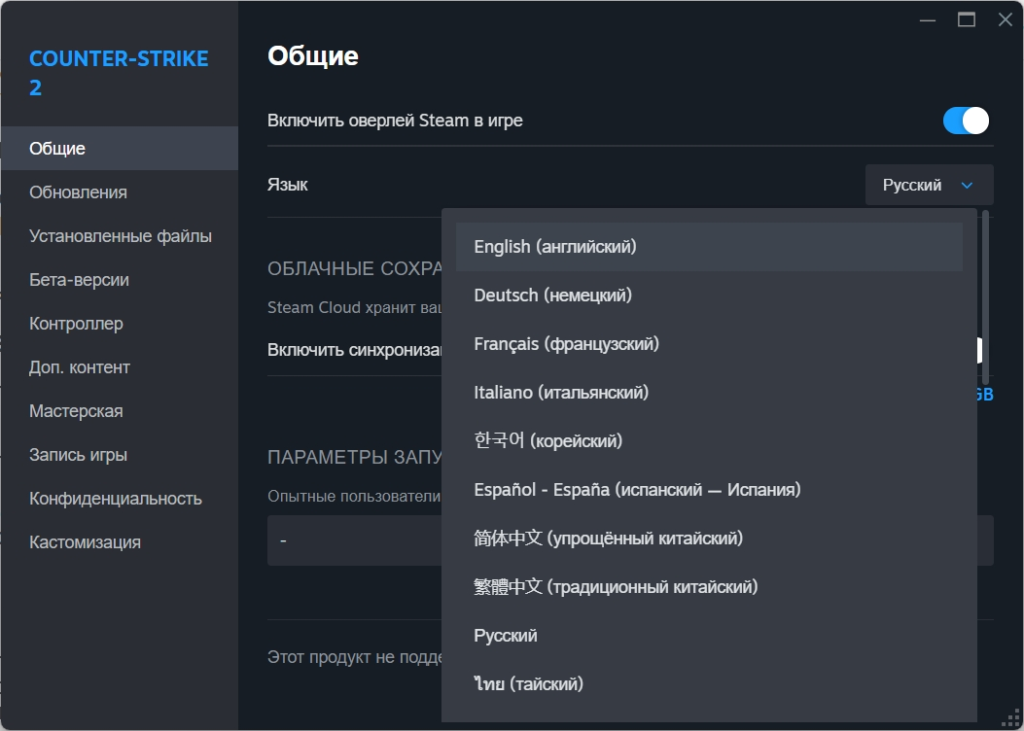1024x731 pixels.
Task: Open the Мастерская section in the sidebar
Action: 76,411
